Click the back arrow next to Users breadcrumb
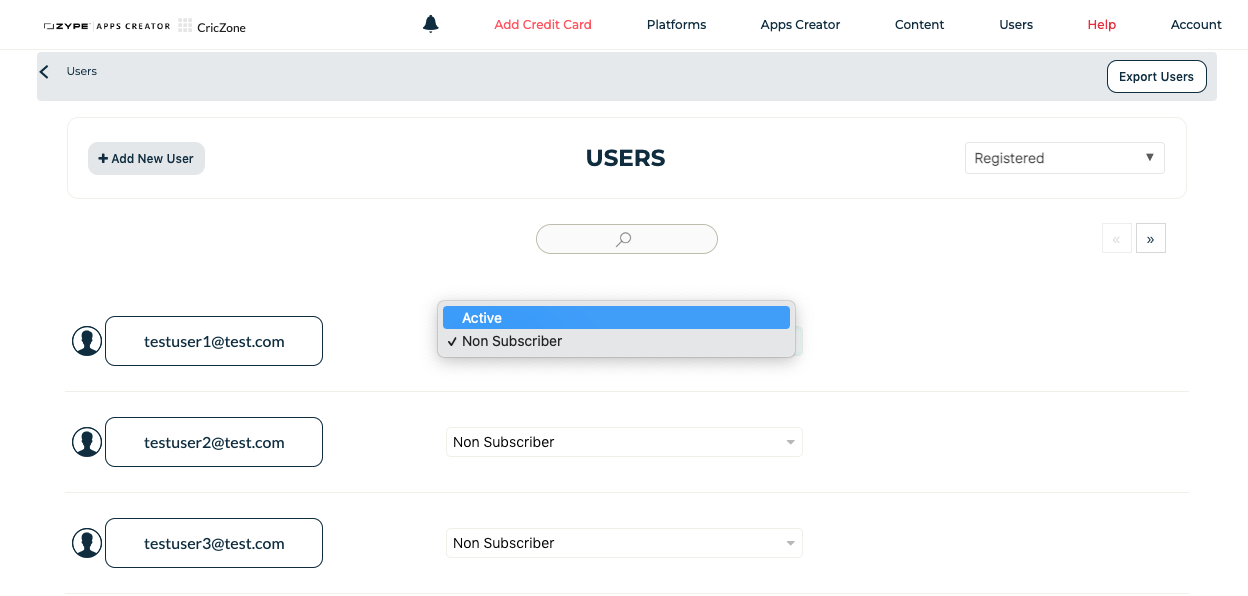The image size is (1248, 596). [43, 71]
